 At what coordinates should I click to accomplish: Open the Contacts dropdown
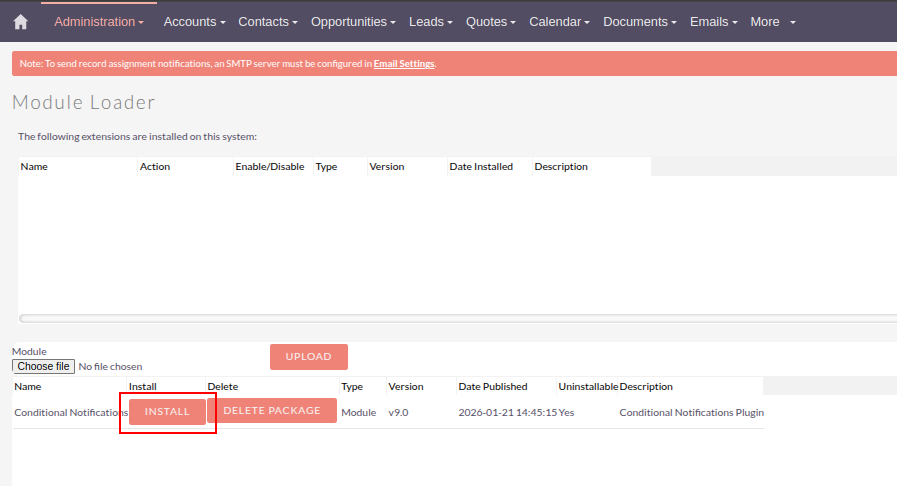click(268, 22)
